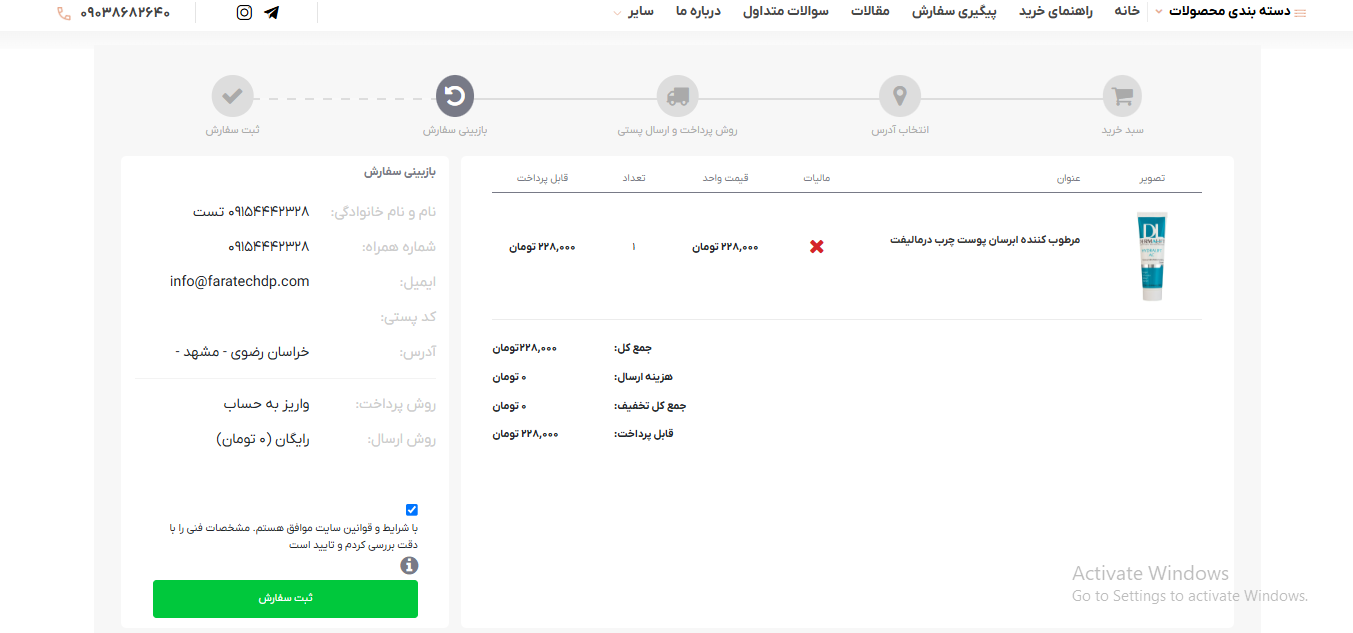Open the مقالات menu item
The width and height of the screenshot is (1353, 633).
coord(871,13)
